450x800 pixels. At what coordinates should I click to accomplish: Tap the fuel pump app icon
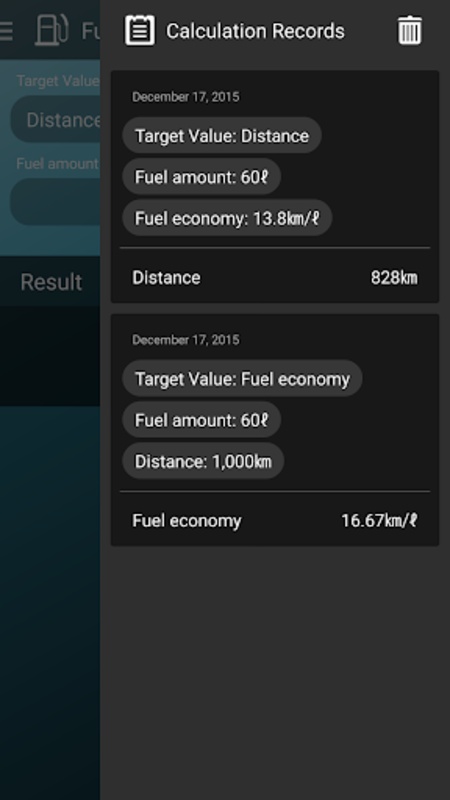tap(52, 30)
